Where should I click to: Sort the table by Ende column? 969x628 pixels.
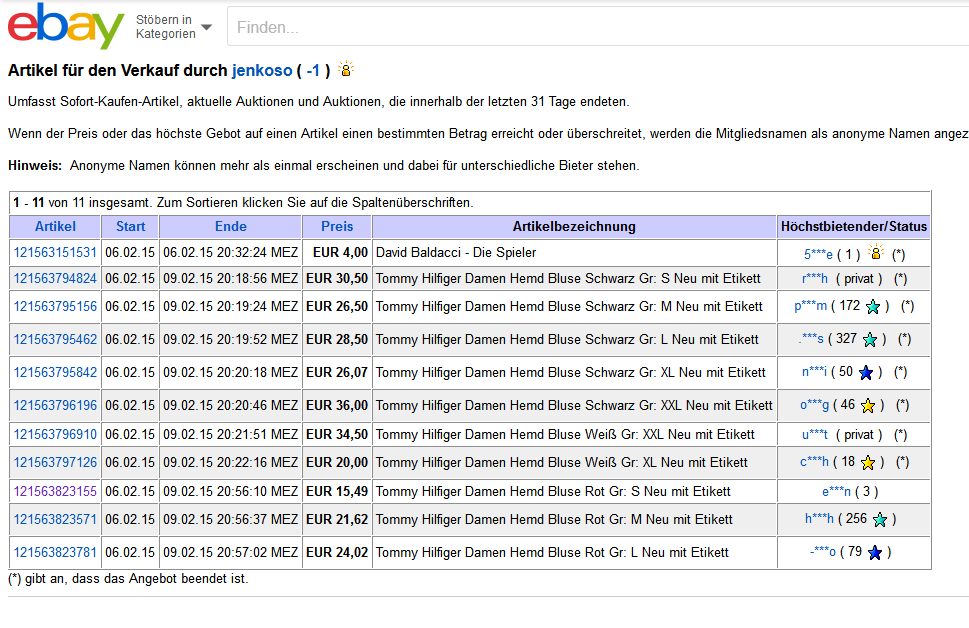(230, 227)
